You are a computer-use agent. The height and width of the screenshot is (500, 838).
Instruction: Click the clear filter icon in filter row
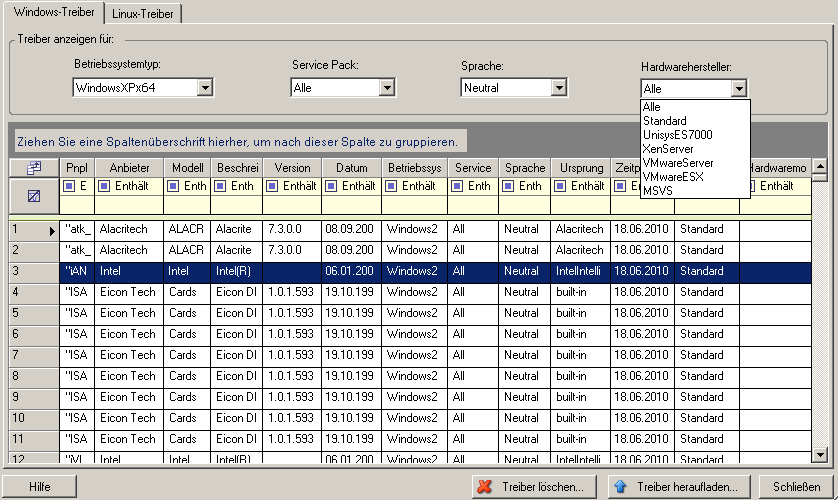pos(33,196)
